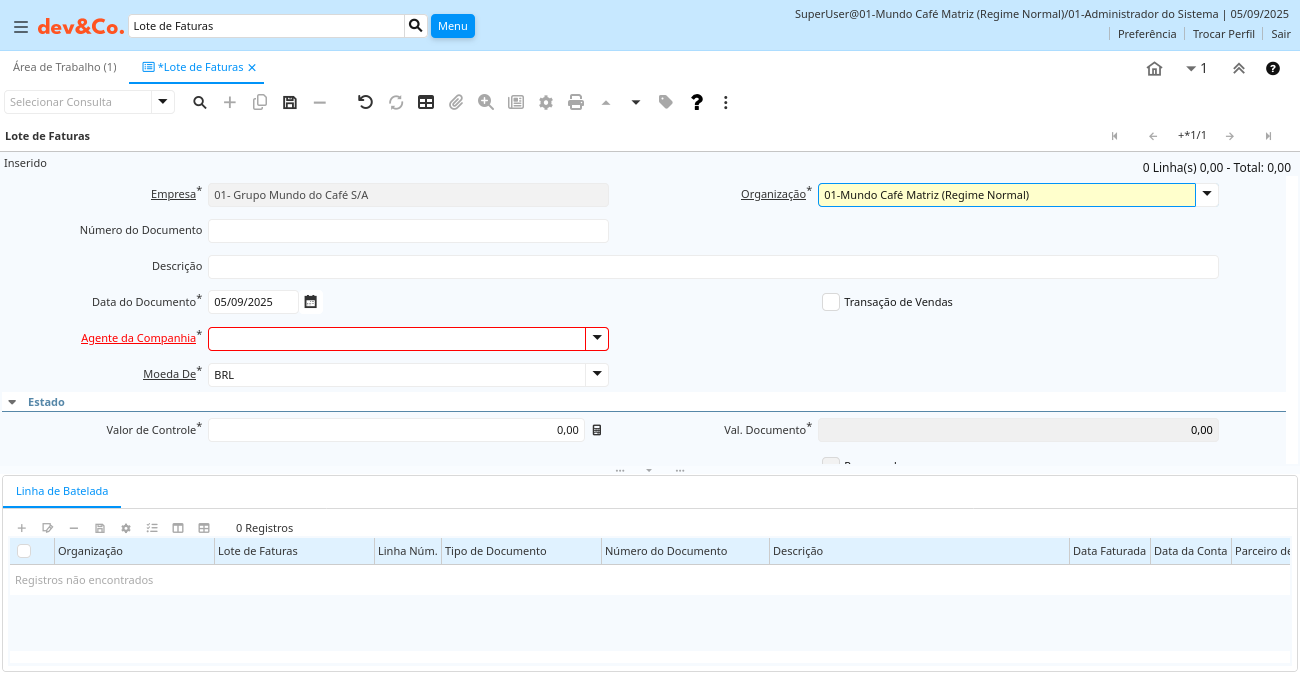
Task: Click the blue Menu button
Action: point(452,26)
